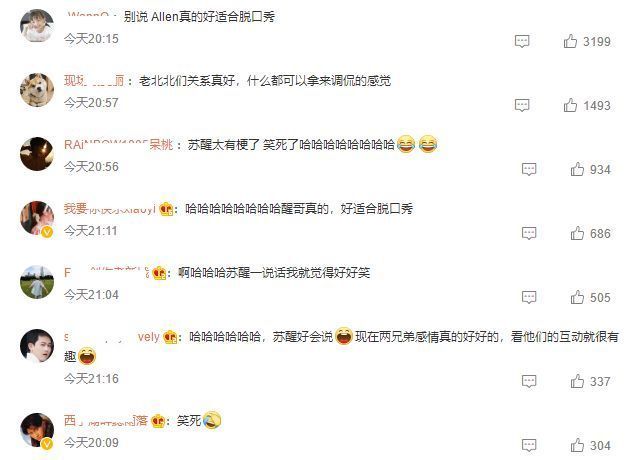Reply to the comment posted 今天21:04
637x460 pixels.
tap(529, 297)
